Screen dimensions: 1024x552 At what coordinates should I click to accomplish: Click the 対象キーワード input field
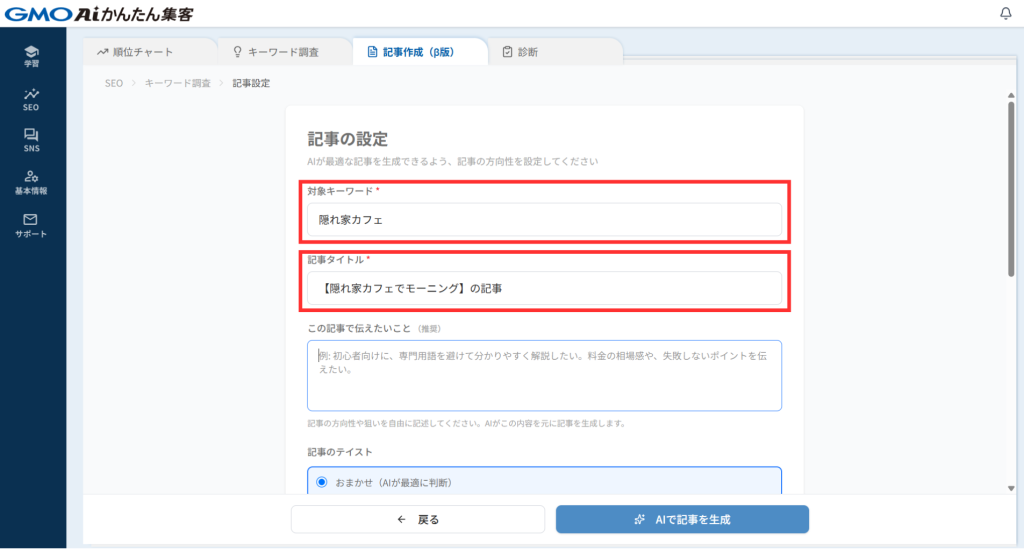pyautogui.click(x=543, y=220)
